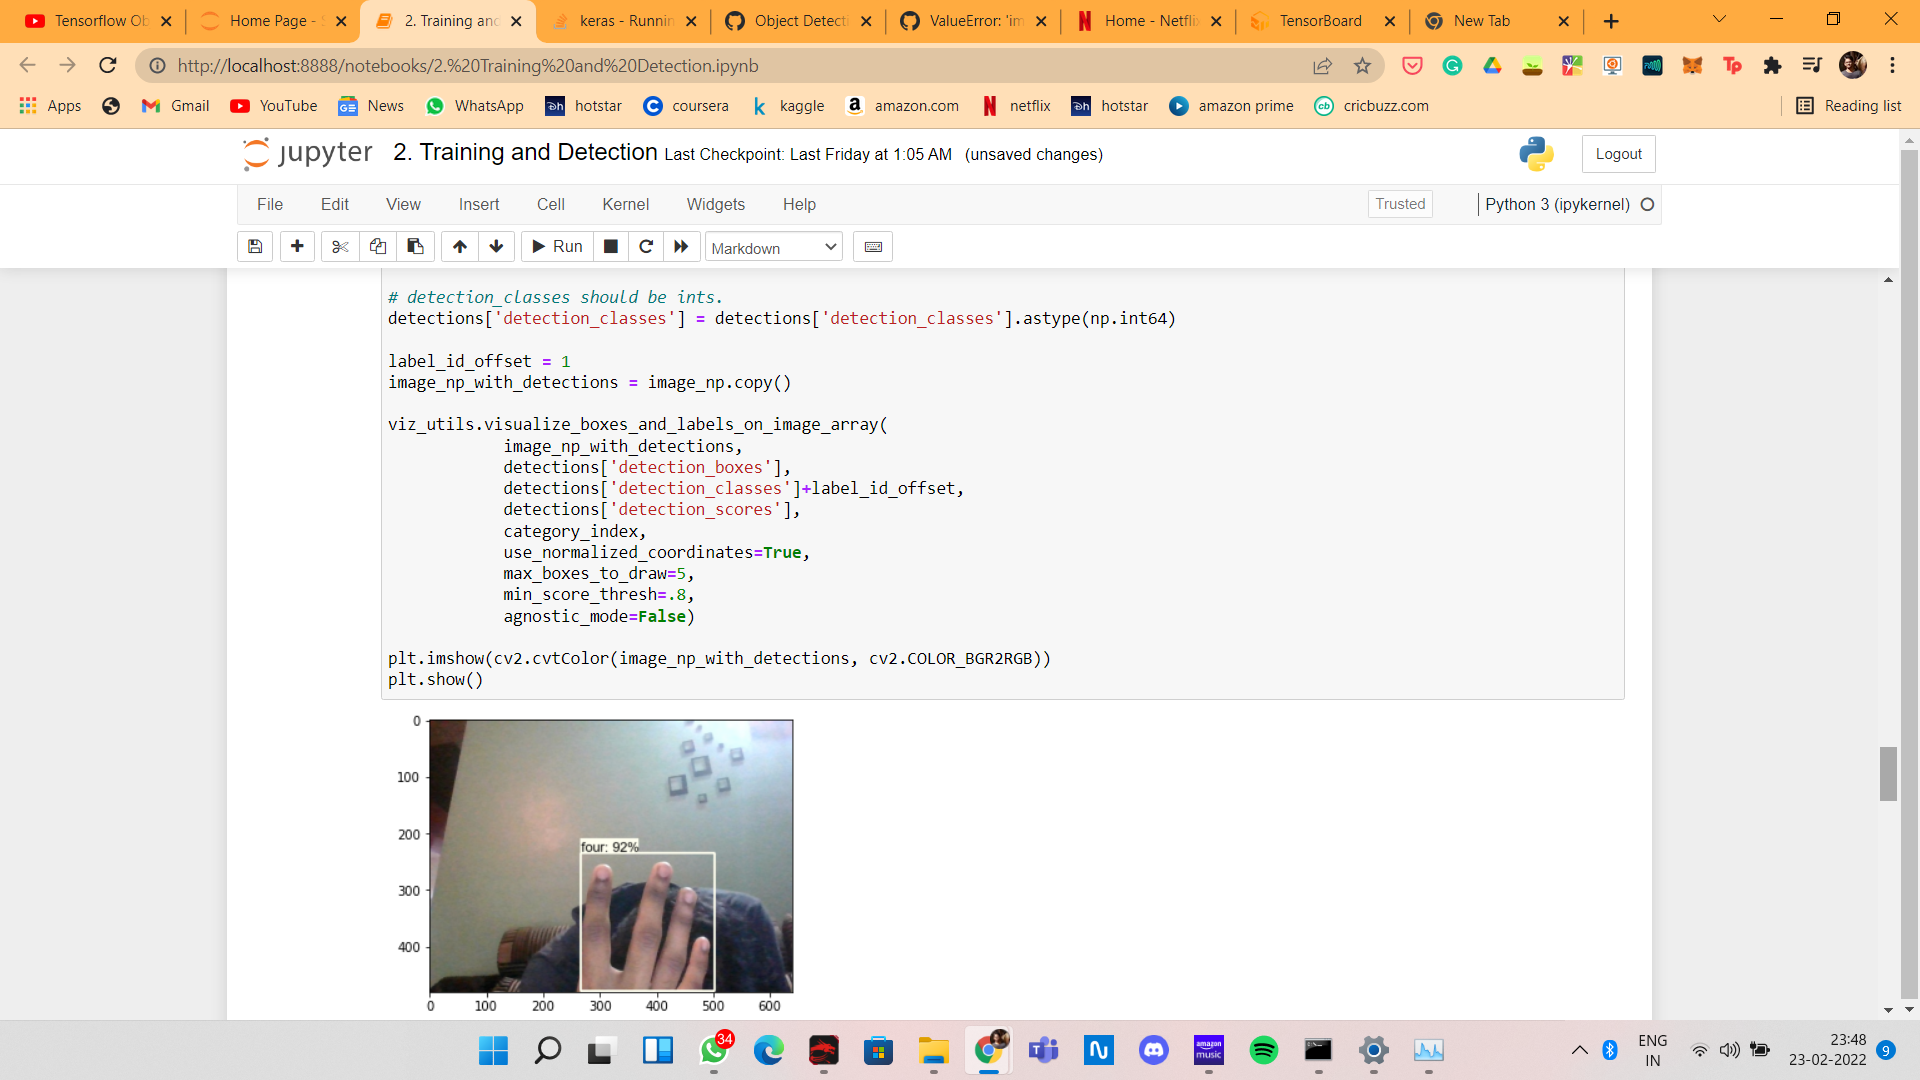Open Gmail bookmark
This screenshot has height=1080, width=1920.
[175, 106]
